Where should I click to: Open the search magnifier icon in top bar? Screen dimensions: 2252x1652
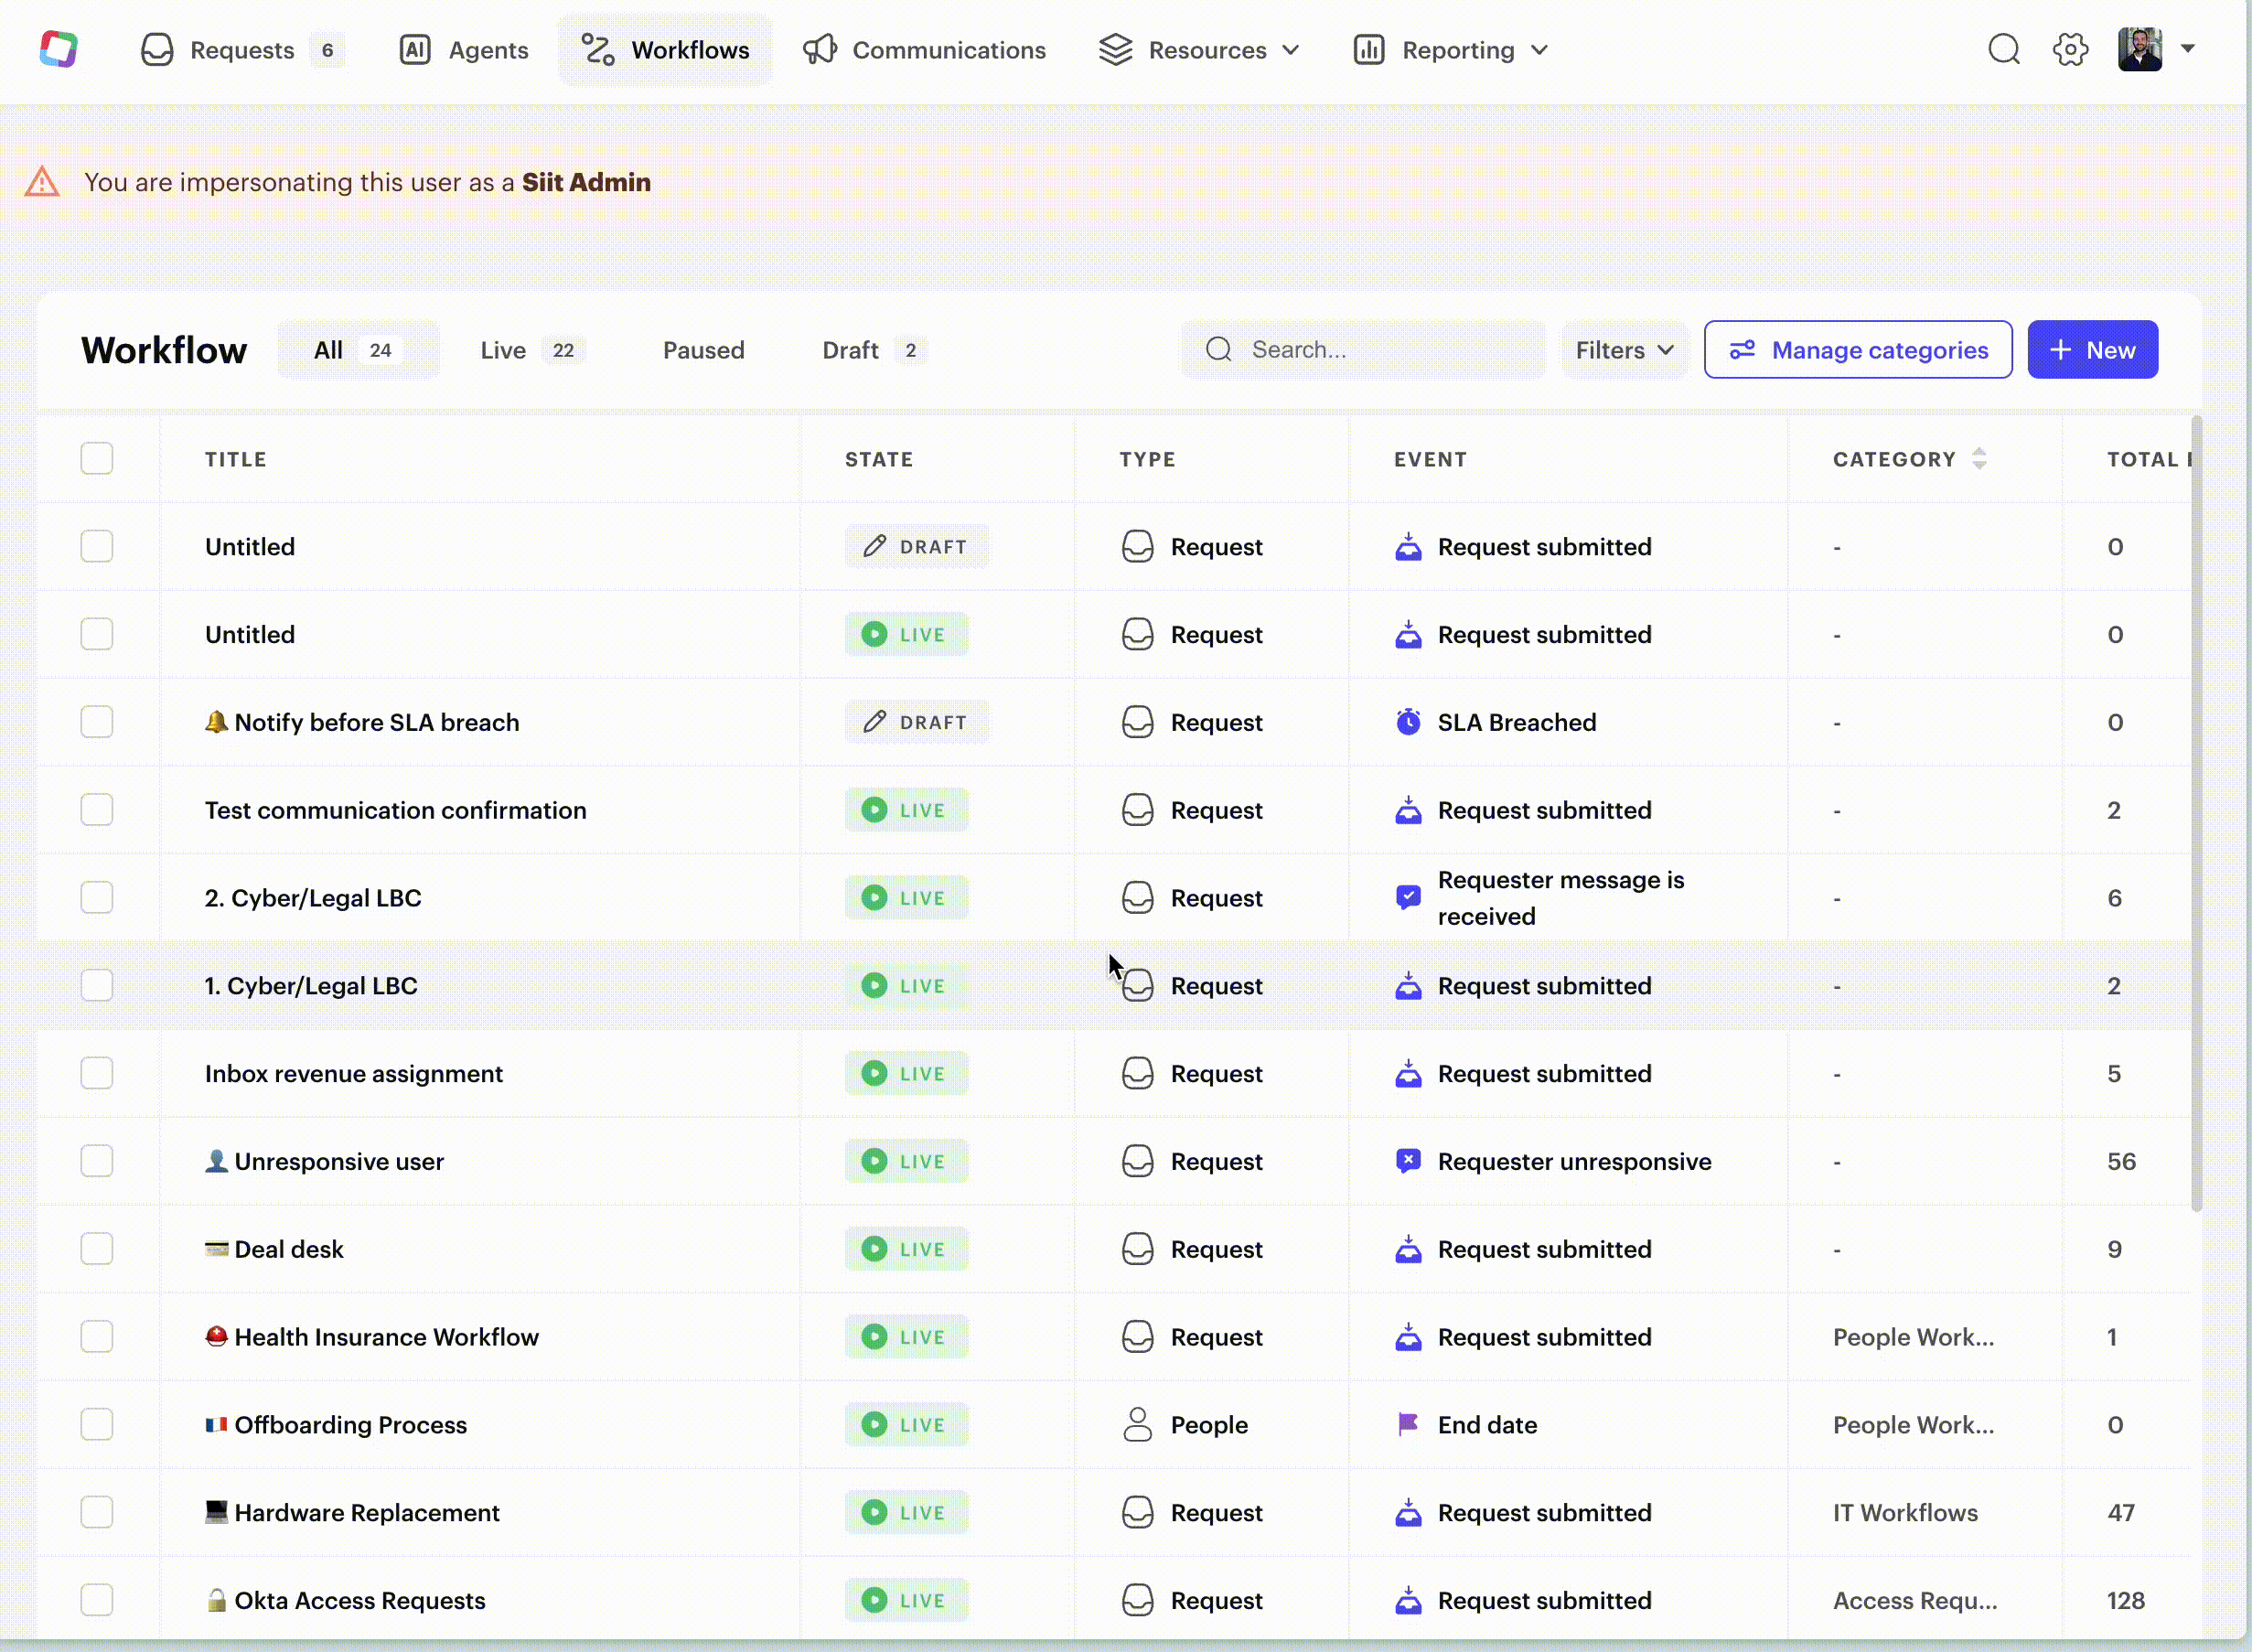tap(2003, 49)
